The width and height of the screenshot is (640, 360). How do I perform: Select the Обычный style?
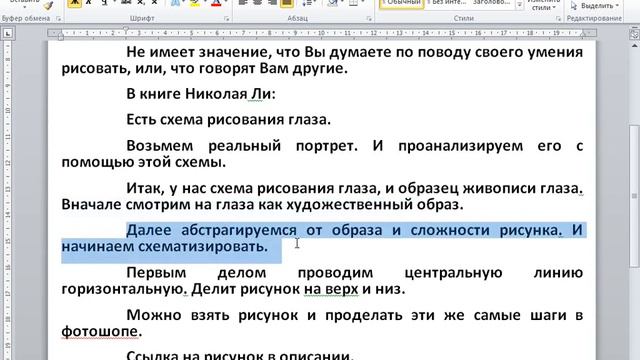[402, 4]
